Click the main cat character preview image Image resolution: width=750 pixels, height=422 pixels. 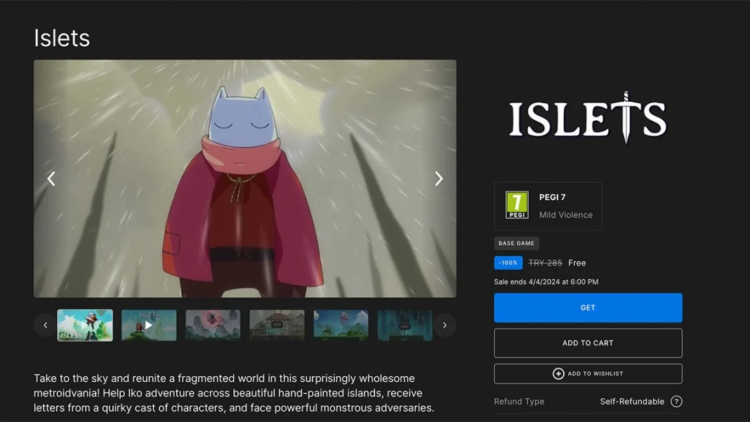[245, 179]
